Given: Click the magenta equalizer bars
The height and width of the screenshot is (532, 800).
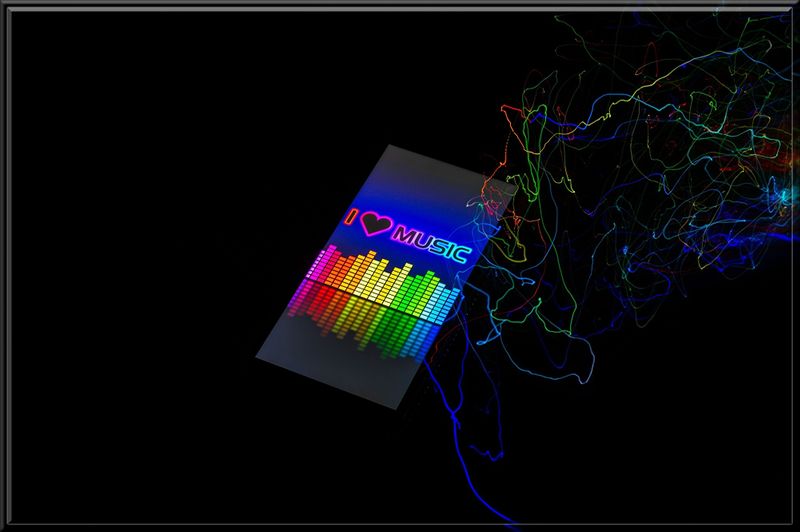Looking at the screenshot, I should point(321,268).
